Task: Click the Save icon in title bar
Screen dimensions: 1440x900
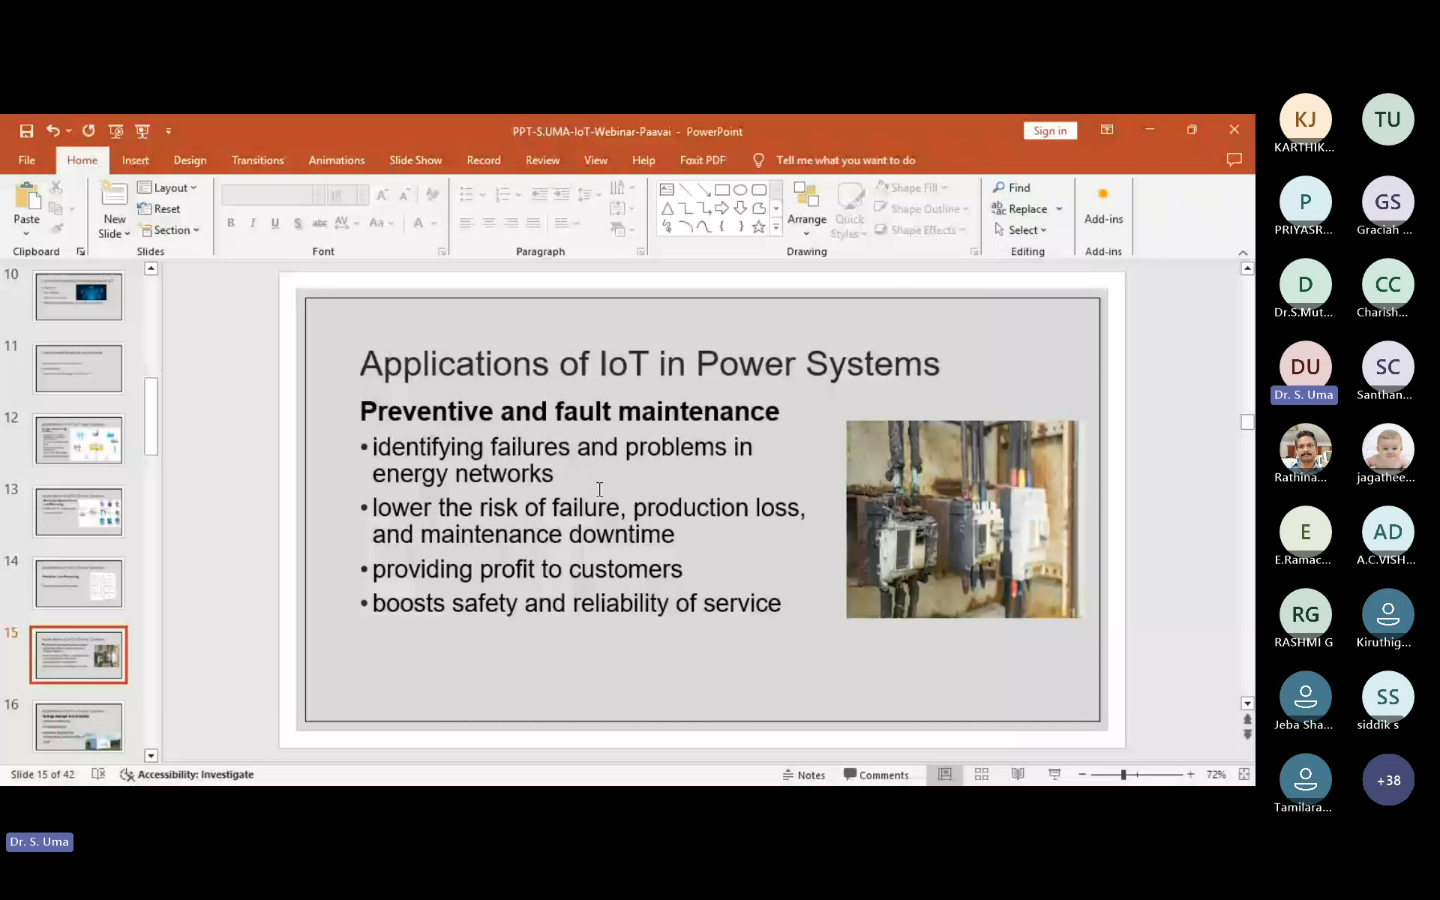Action: point(27,131)
